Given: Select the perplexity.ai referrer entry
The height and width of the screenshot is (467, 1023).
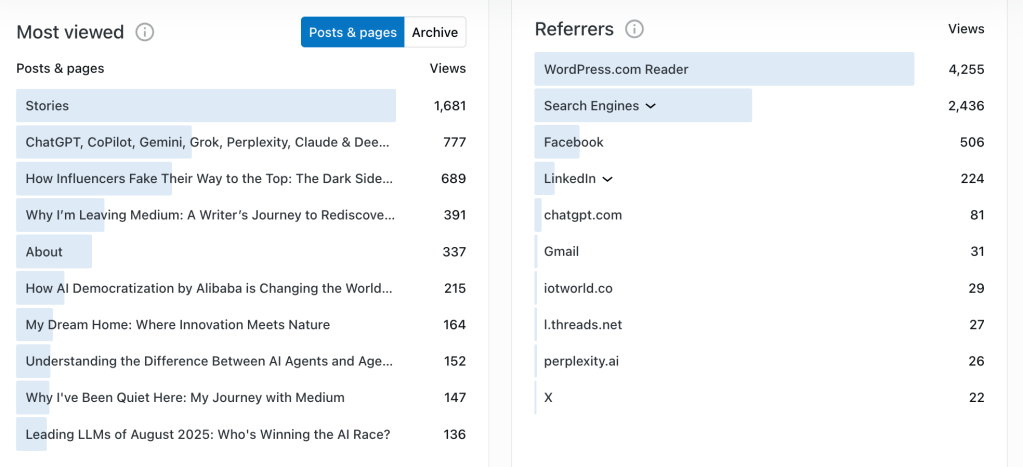Looking at the screenshot, I should (x=581, y=361).
